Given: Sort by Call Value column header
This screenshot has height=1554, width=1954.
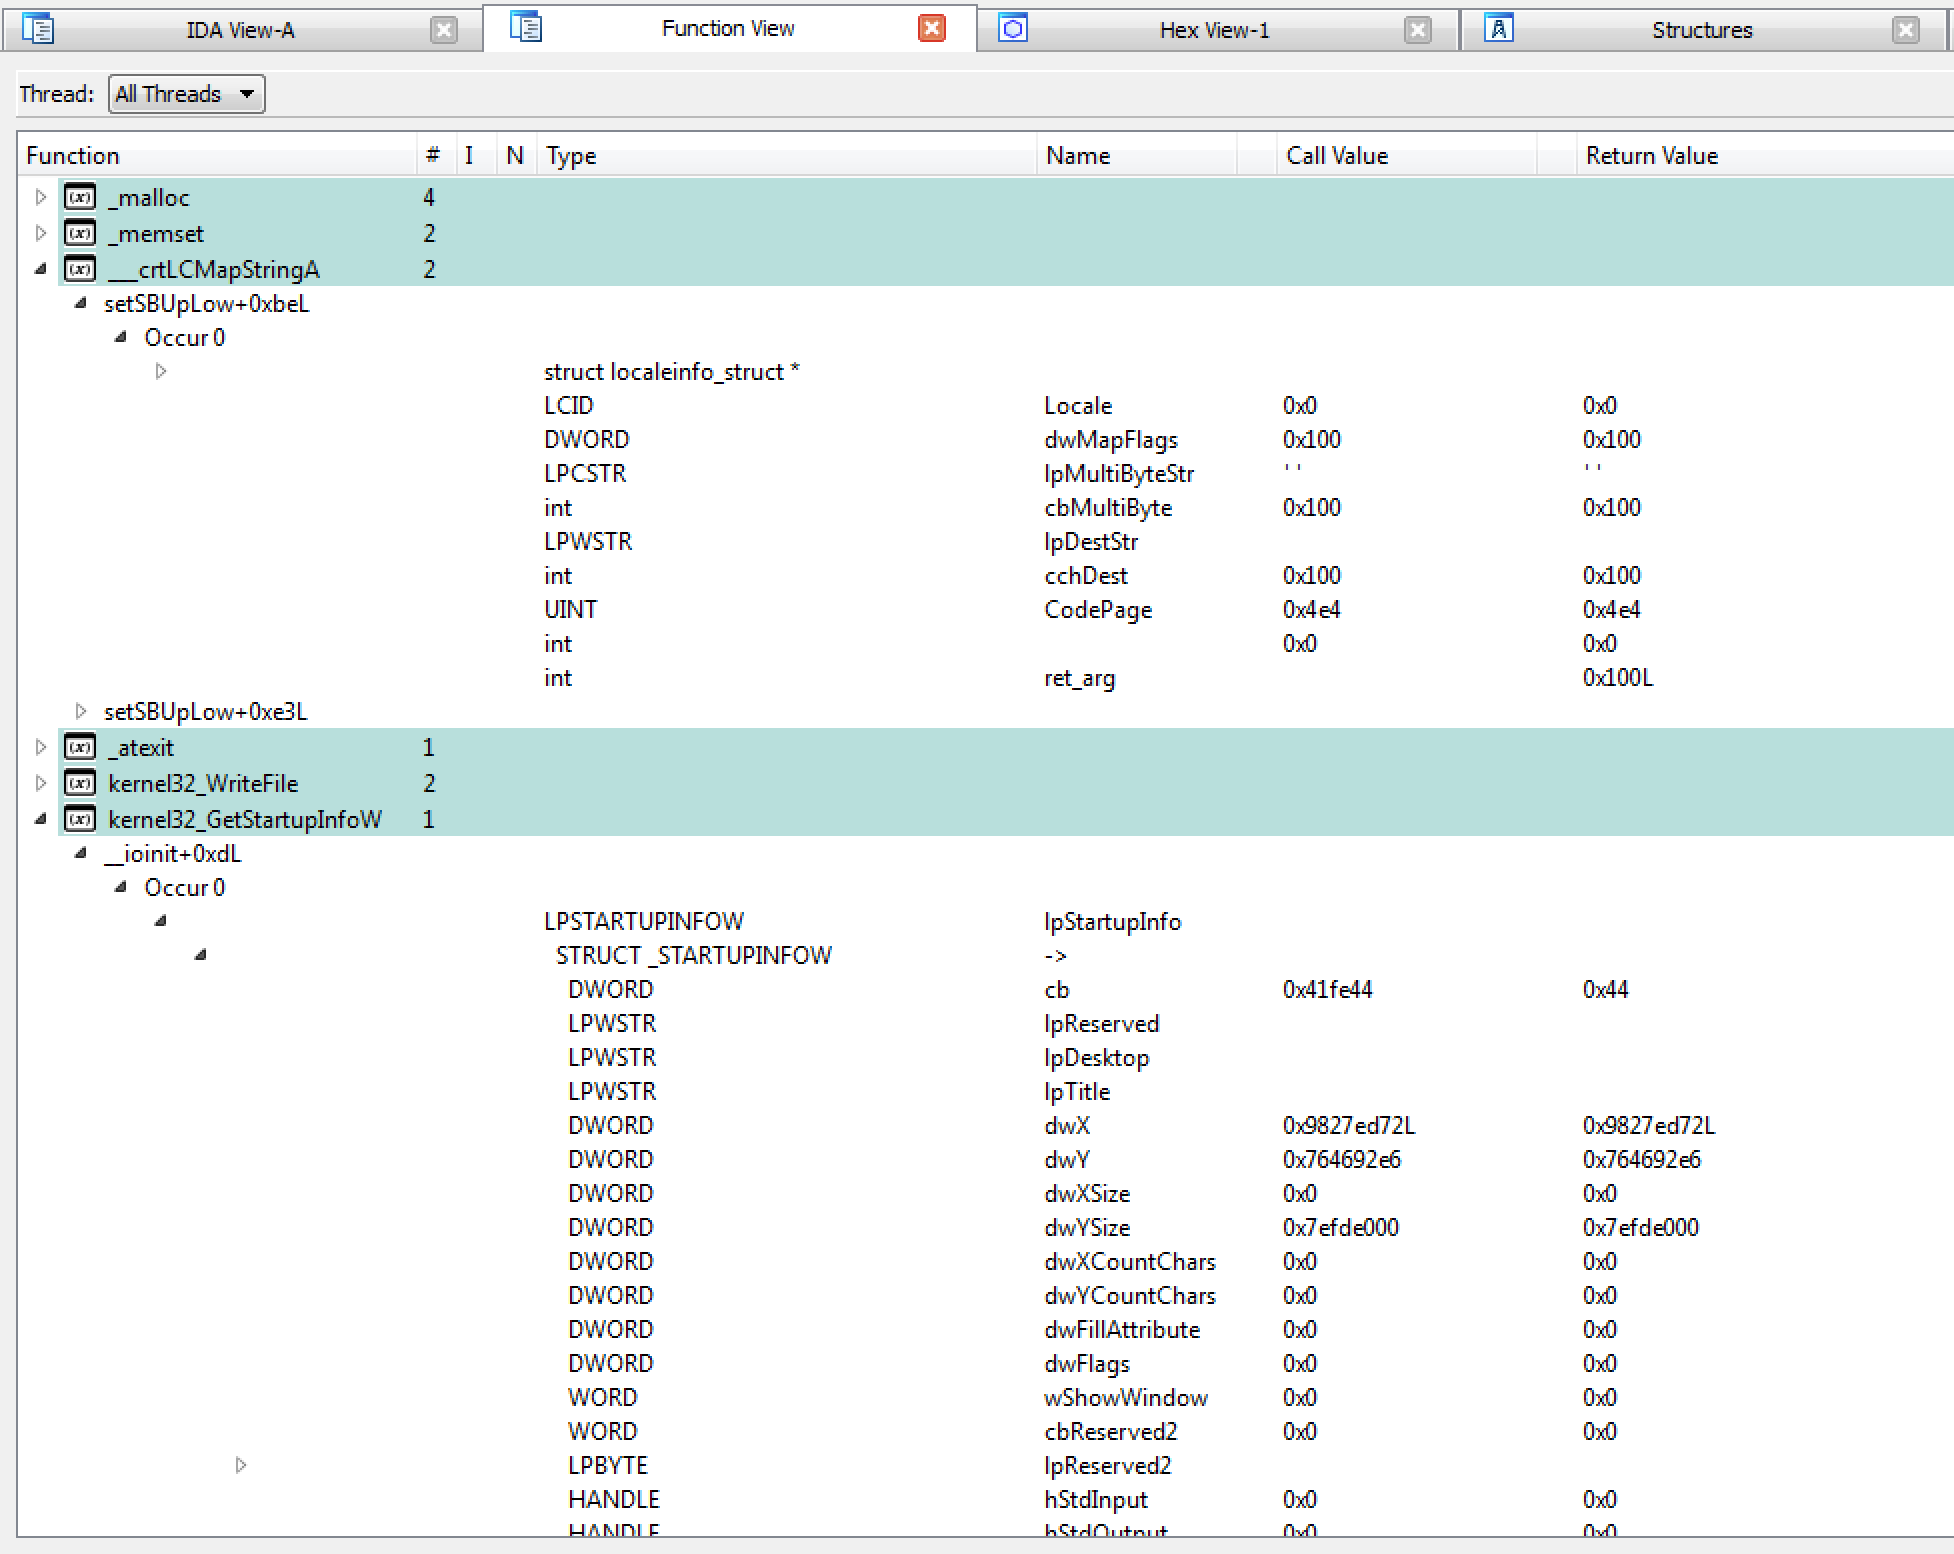Looking at the screenshot, I should [1406, 156].
